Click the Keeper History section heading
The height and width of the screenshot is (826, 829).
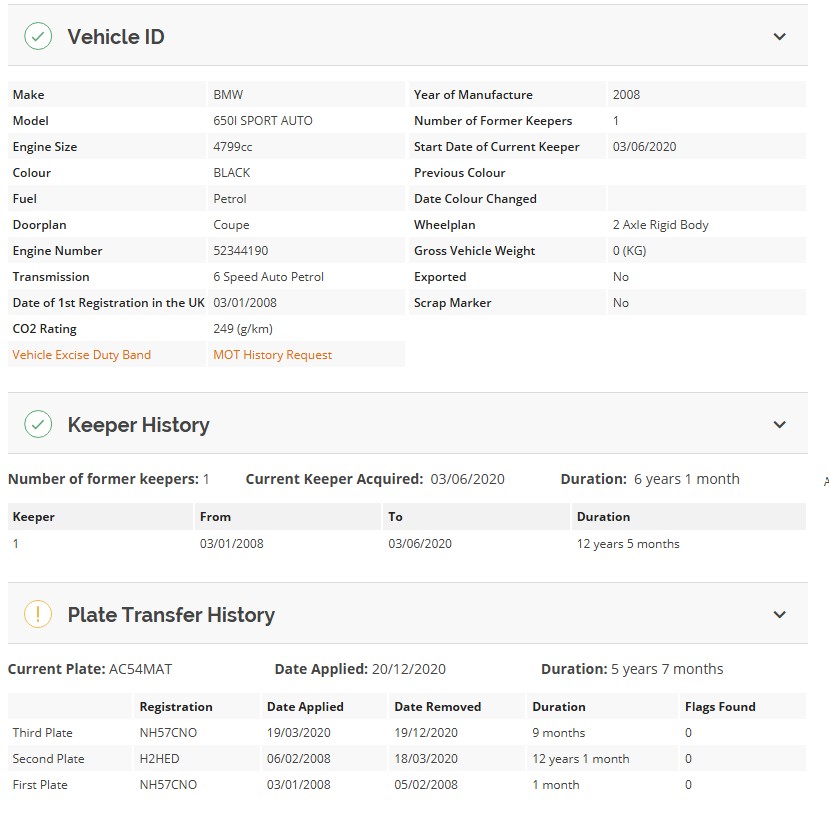(139, 425)
